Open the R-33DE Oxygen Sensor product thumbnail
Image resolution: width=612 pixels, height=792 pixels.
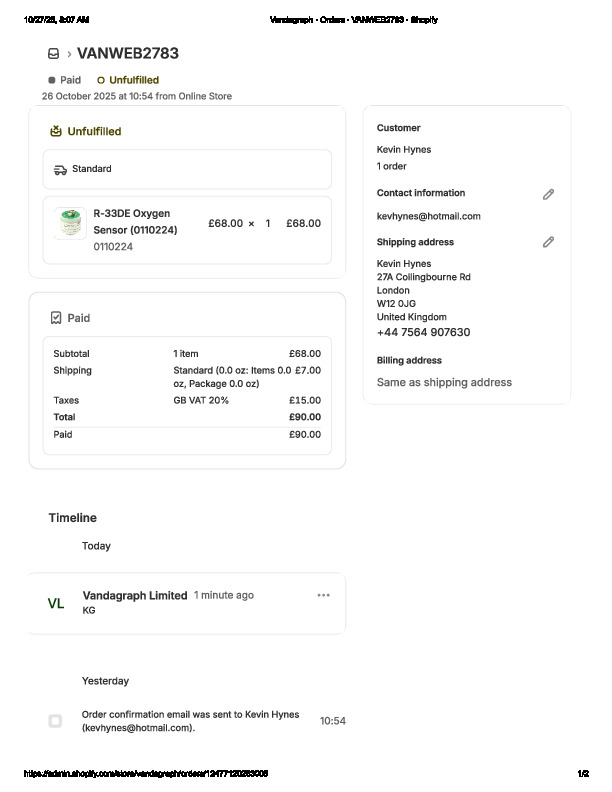point(70,223)
